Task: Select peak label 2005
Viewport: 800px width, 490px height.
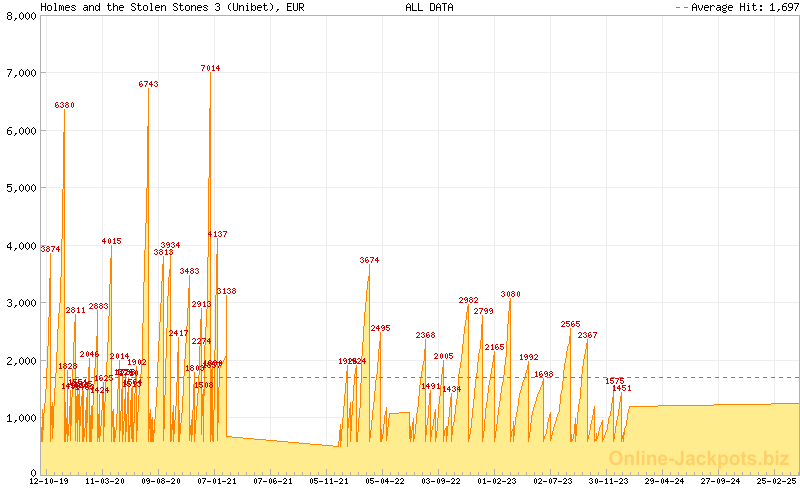Action: point(443,356)
